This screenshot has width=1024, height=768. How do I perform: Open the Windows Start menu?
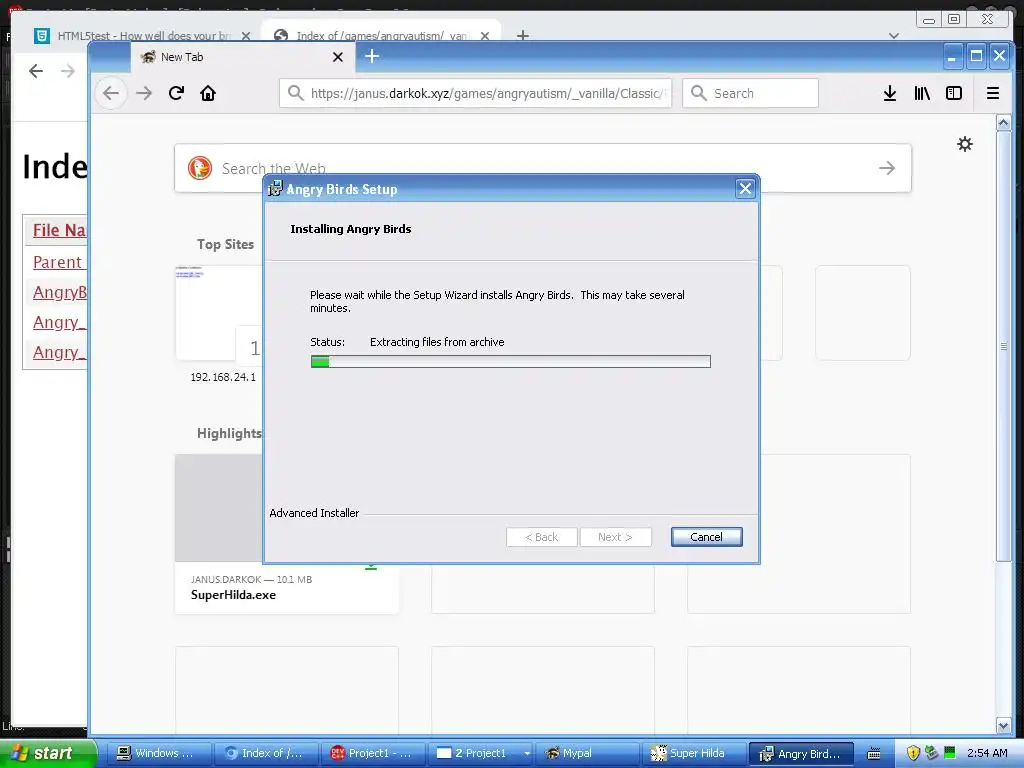47,753
